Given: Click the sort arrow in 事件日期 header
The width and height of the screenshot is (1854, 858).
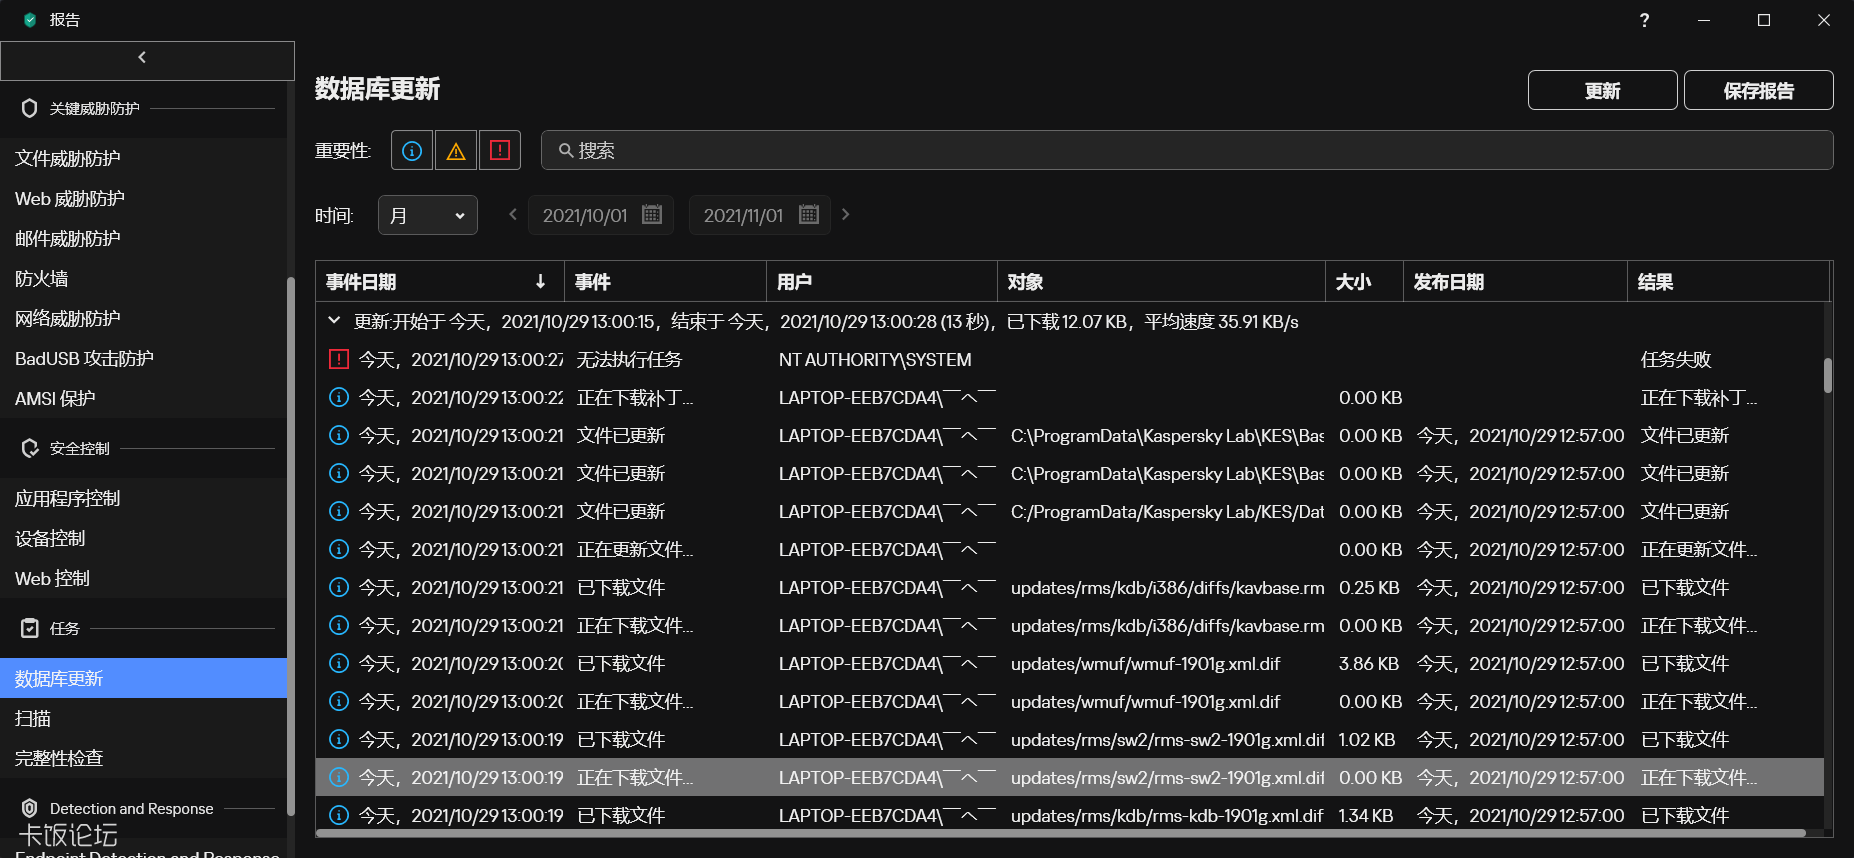Looking at the screenshot, I should tap(540, 282).
